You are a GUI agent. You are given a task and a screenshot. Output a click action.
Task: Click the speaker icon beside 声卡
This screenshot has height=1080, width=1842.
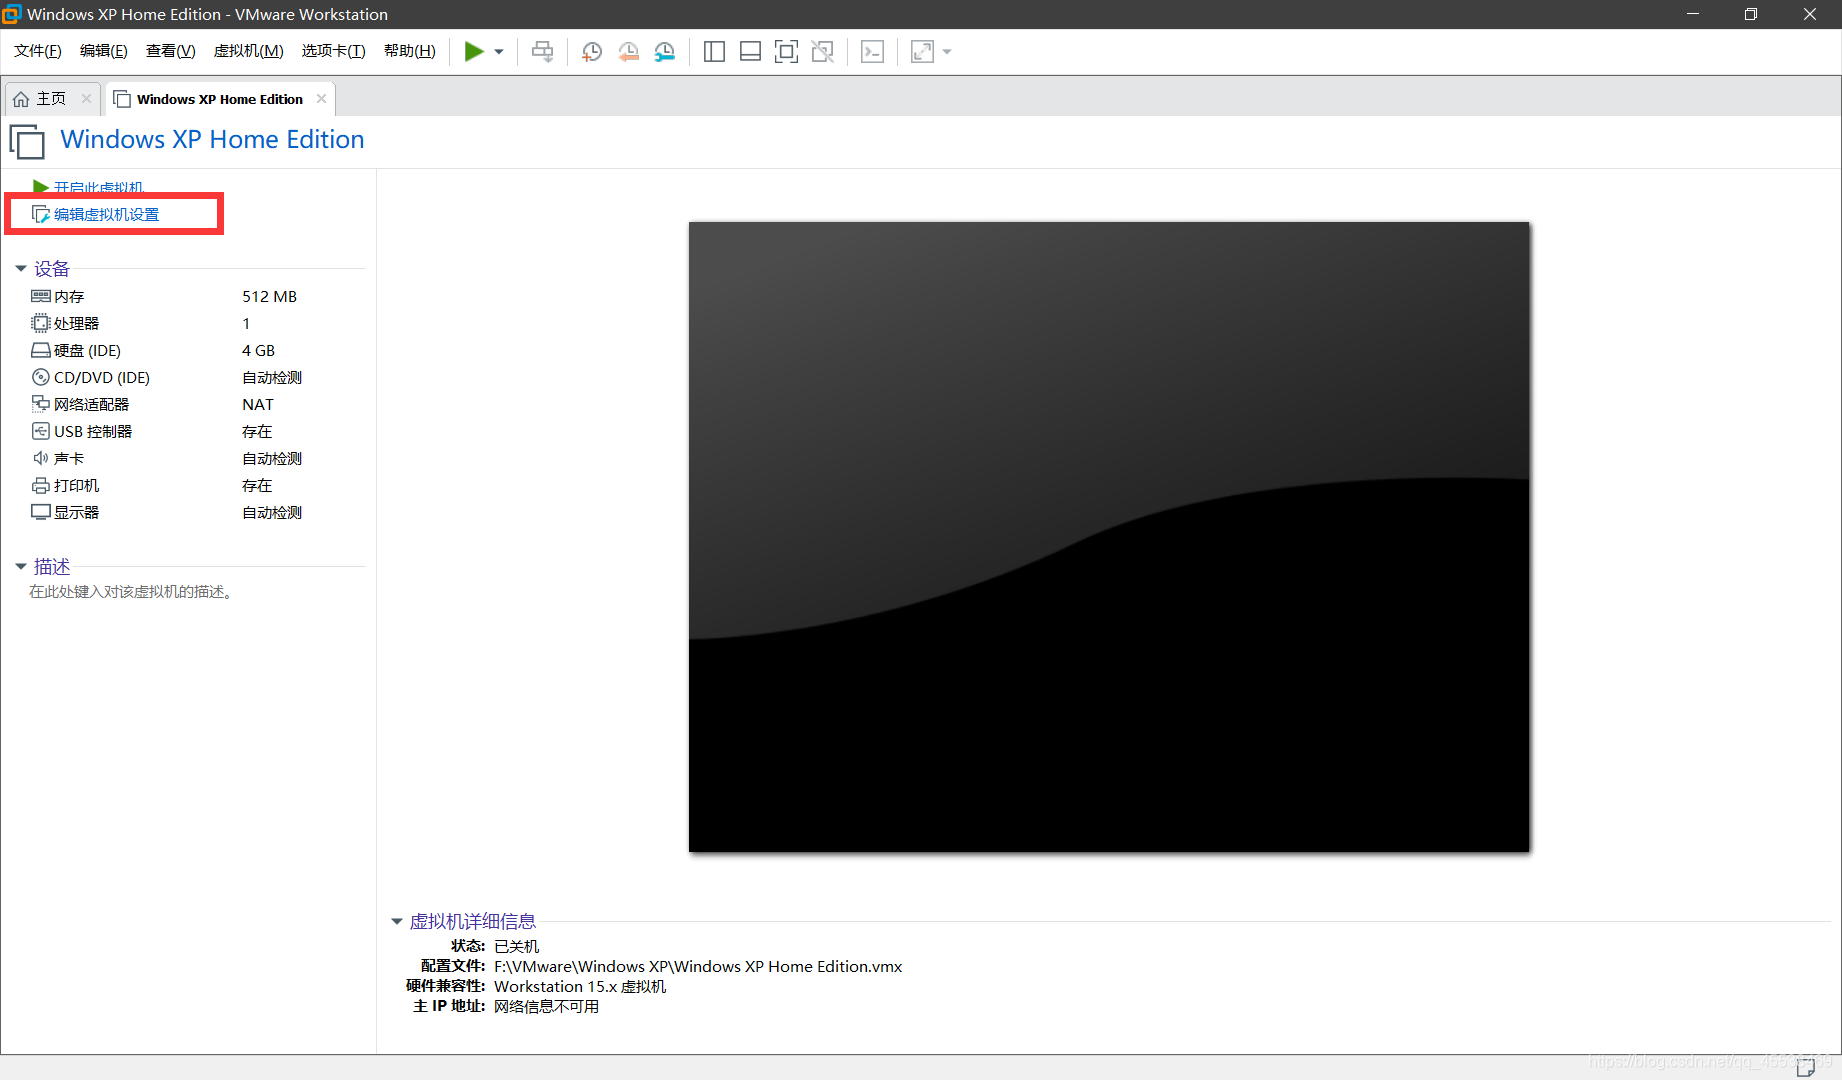pyautogui.click(x=40, y=458)
